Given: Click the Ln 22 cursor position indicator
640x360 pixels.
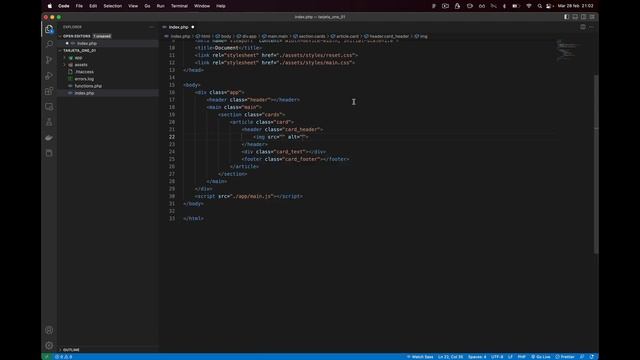Looking at the screenshot, I should click(x=451, y=357).
